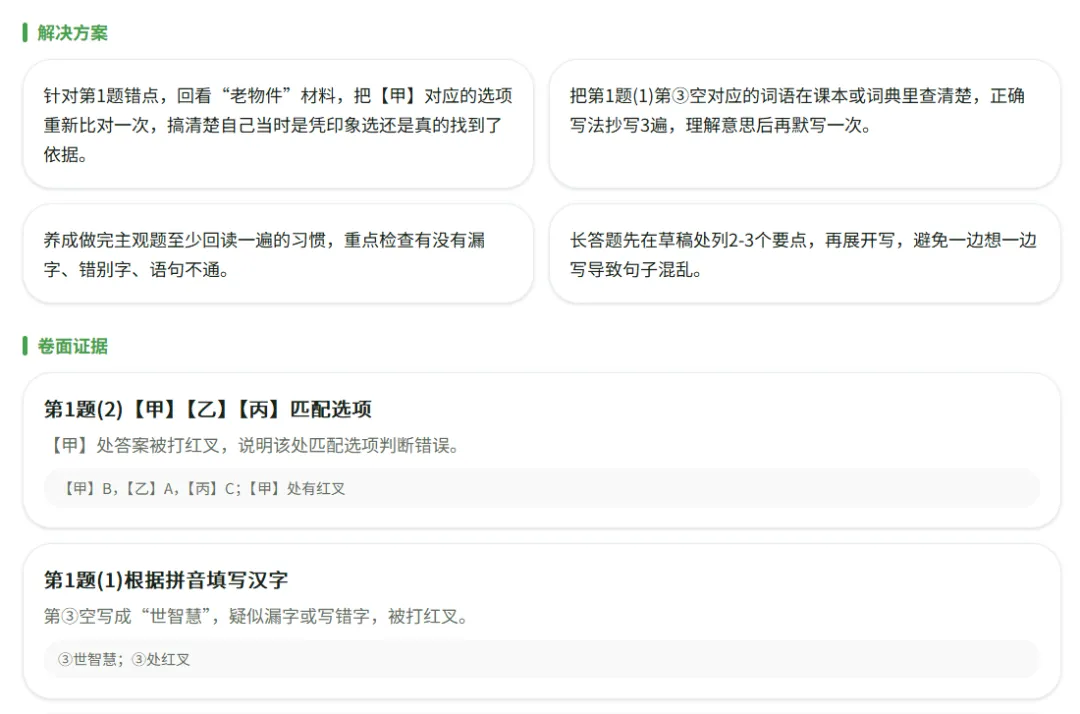Click evidence line 【甲】B,【乙】A,【丙】C
The image size is (1080, 714).
541,489
